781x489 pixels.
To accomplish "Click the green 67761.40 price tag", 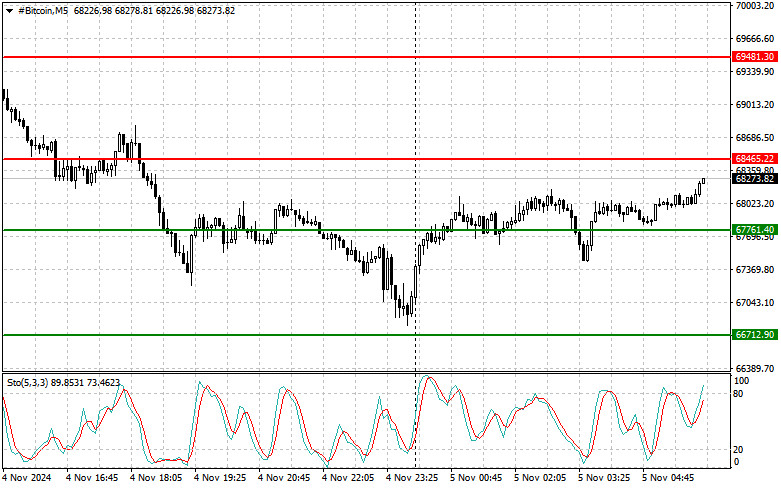I will point(754,230).
